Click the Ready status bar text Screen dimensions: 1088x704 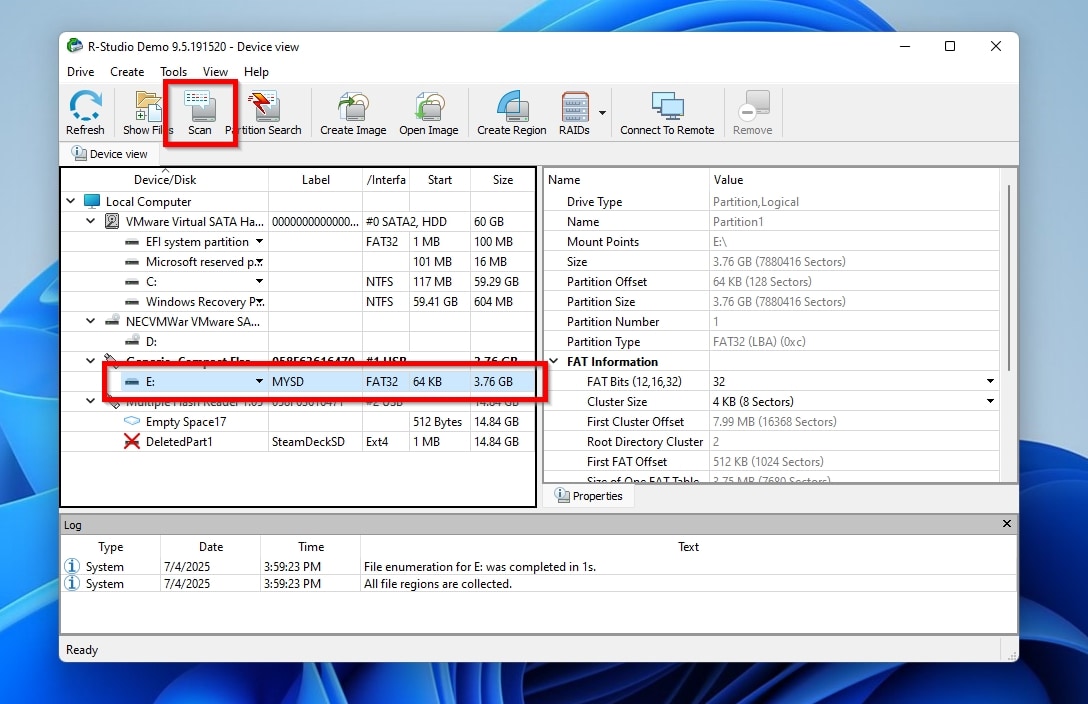click(82, 650)
